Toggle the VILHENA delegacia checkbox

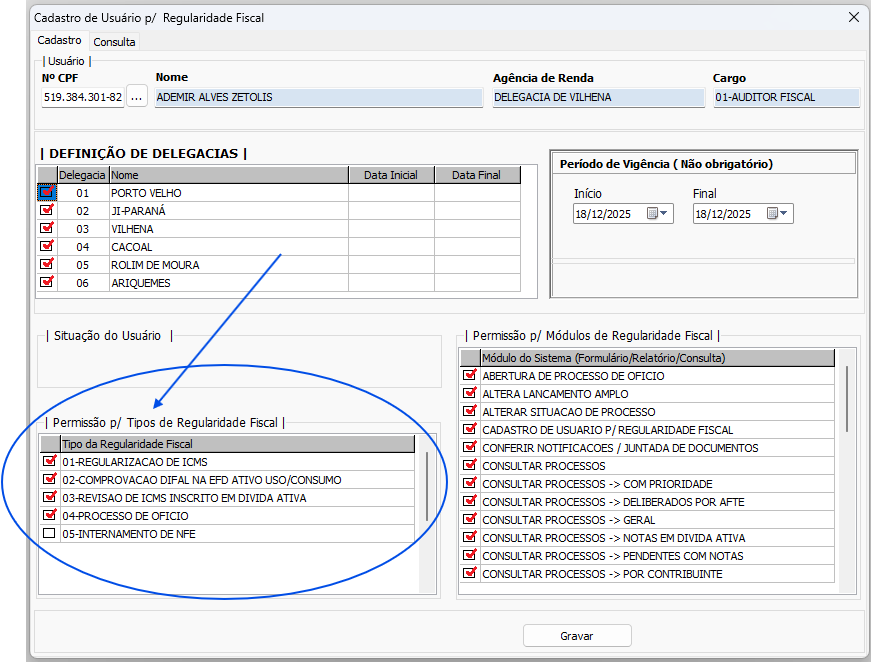click(x=47, y=229)
